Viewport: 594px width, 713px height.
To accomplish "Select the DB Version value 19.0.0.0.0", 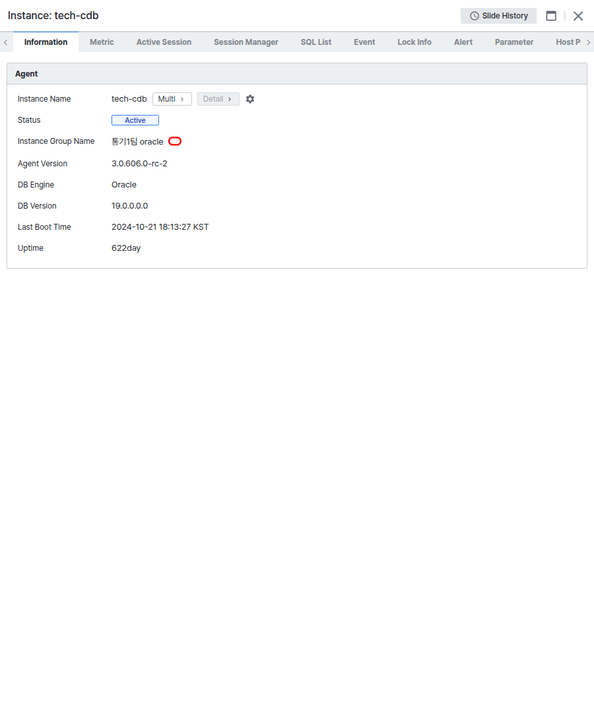I will tap(130, 206).
